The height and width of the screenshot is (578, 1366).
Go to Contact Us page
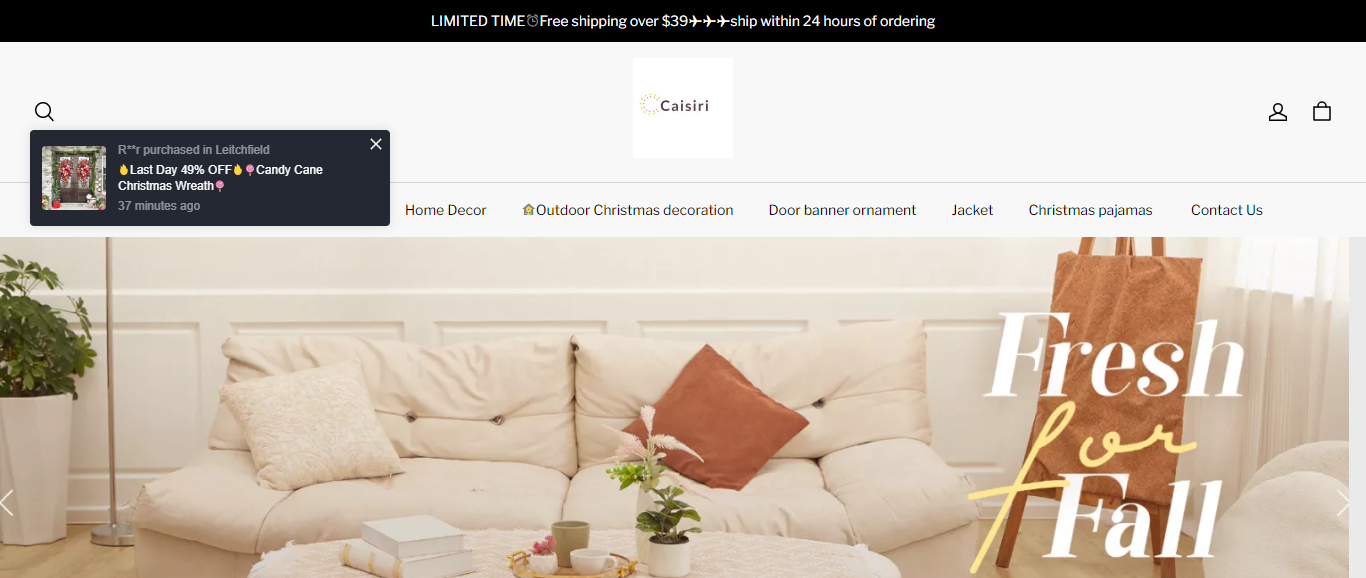pos(1226,210)
